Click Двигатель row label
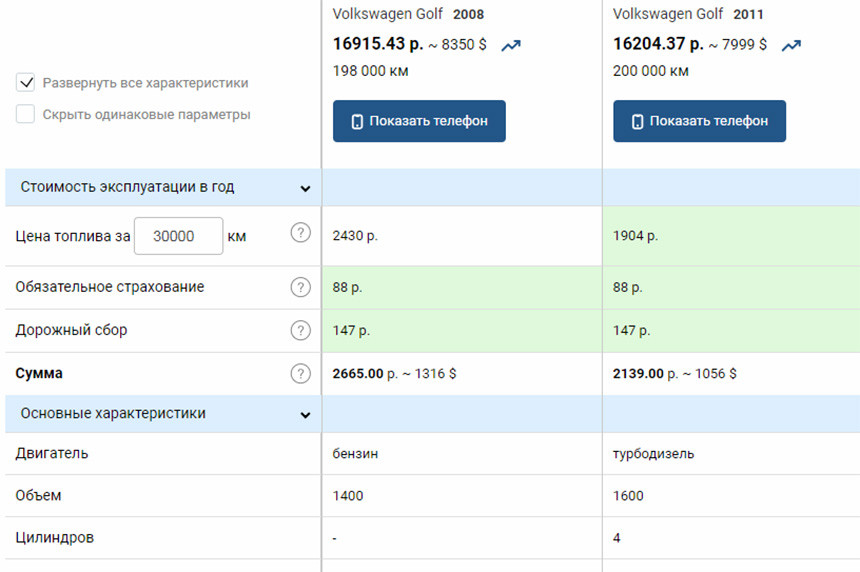860x572 pixels. coord(52,454)
